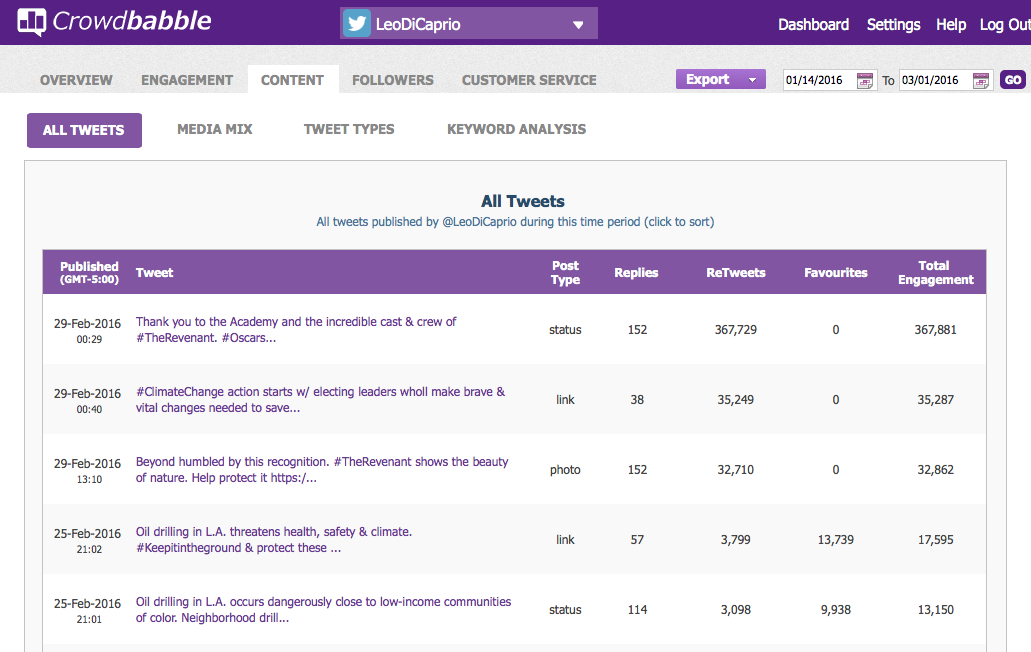Open the calendar icon for end date
The image size is (1031, 652).
coord(980,80)
